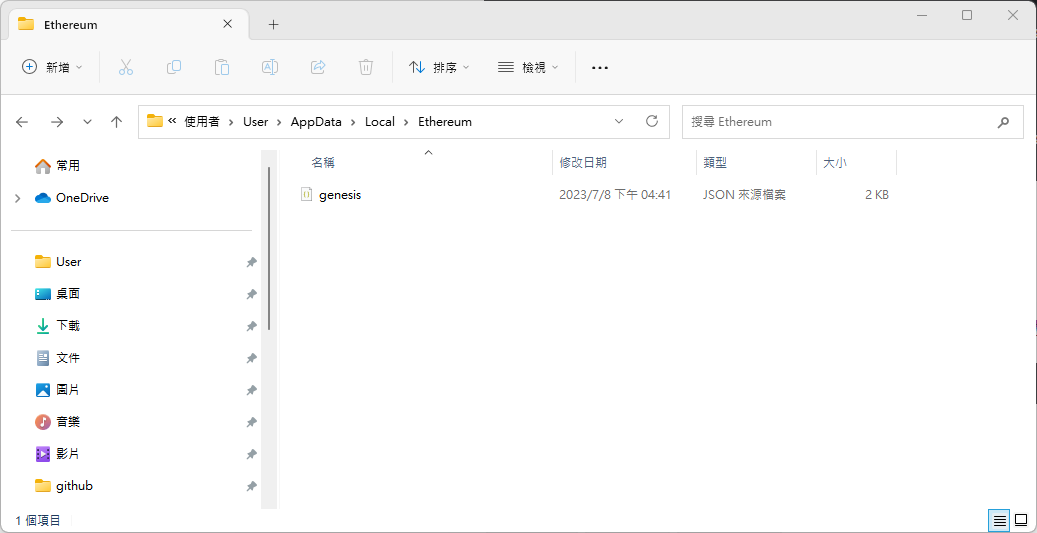Click the search magnifier icon

[1003, 122]
